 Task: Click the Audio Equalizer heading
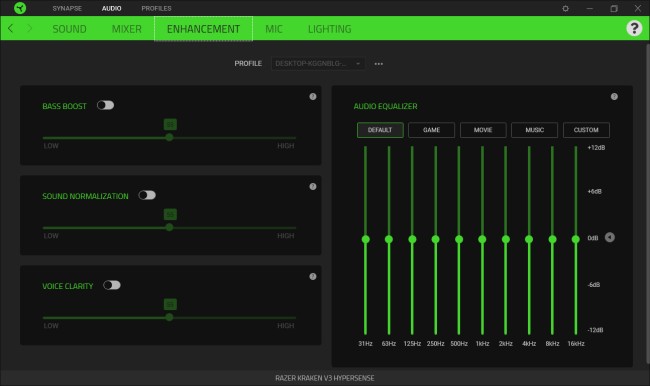pyautogui.click(x=386, y=106)
